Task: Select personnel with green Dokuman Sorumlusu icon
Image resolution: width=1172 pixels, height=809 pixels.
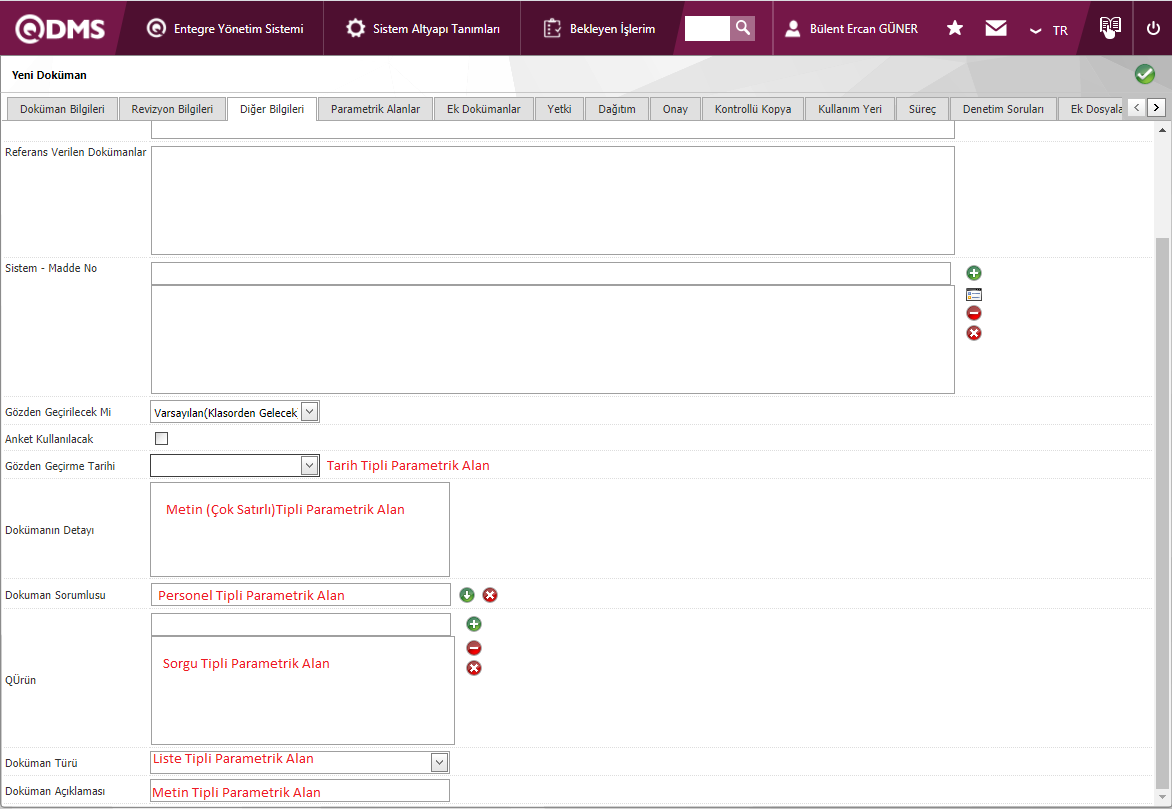Action: [x=467, y=595]
